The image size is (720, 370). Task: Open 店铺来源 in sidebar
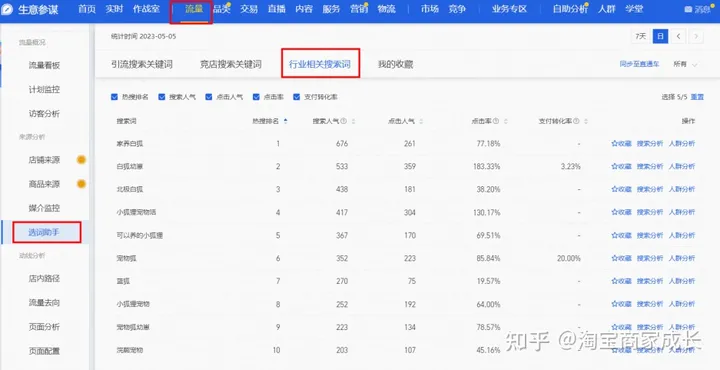pos(44,160)
